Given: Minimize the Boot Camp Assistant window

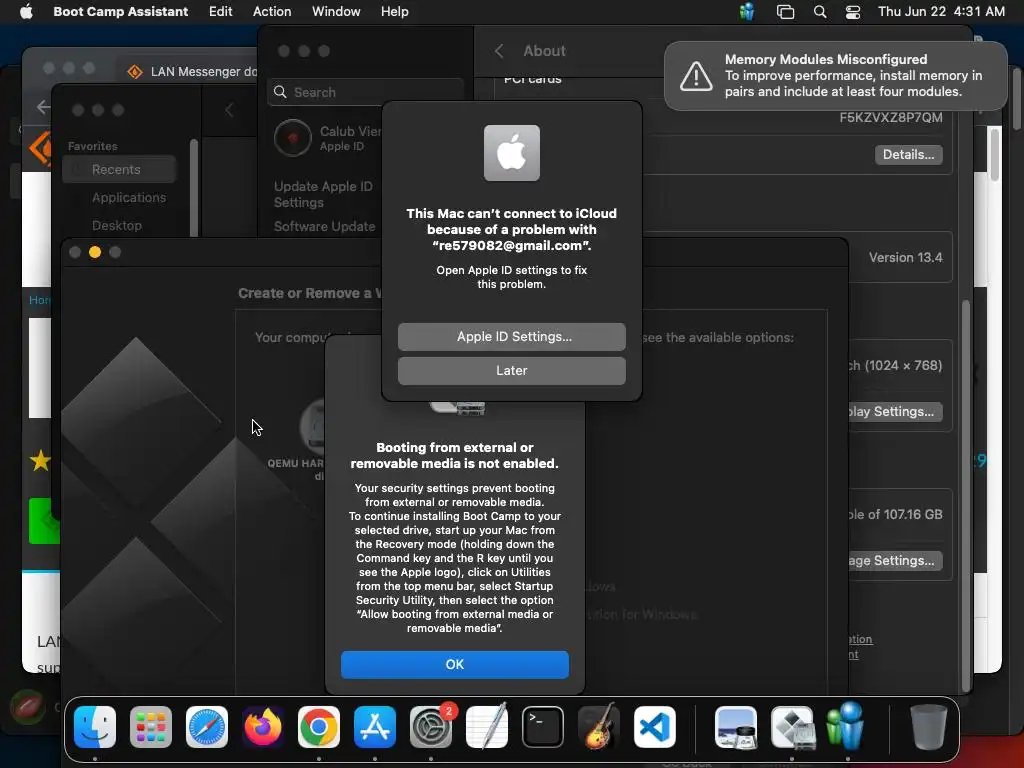Looking at the screenshot, I should tap(95, 252).
